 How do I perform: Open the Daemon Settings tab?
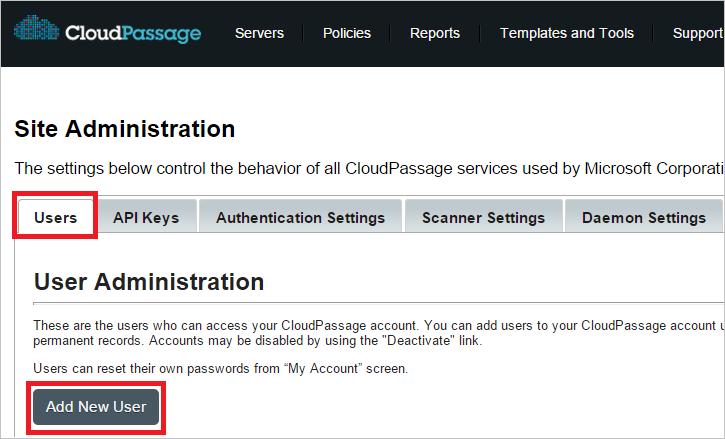(x=644, y=217)
